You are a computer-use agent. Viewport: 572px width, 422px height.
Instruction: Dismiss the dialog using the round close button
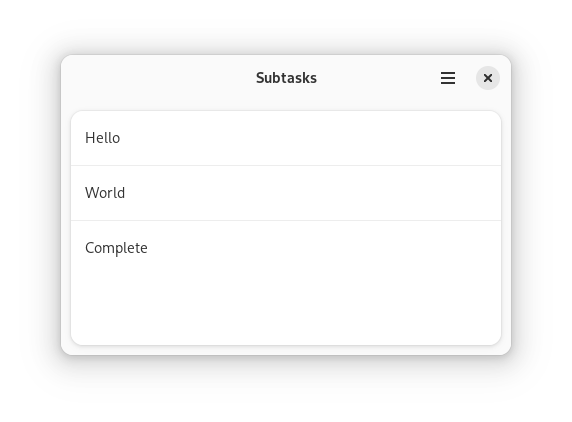(x=488, y=78)
